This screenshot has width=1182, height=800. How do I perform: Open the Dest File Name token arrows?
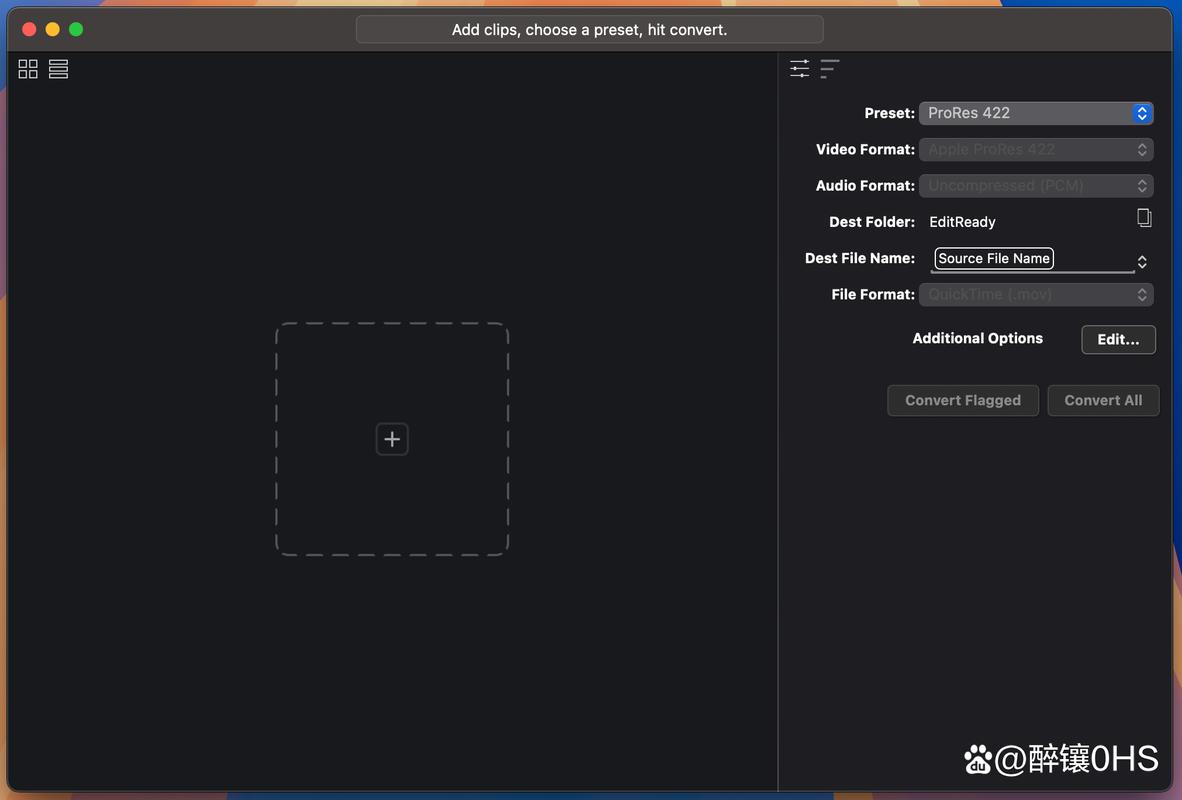[x=1142, y=262]
